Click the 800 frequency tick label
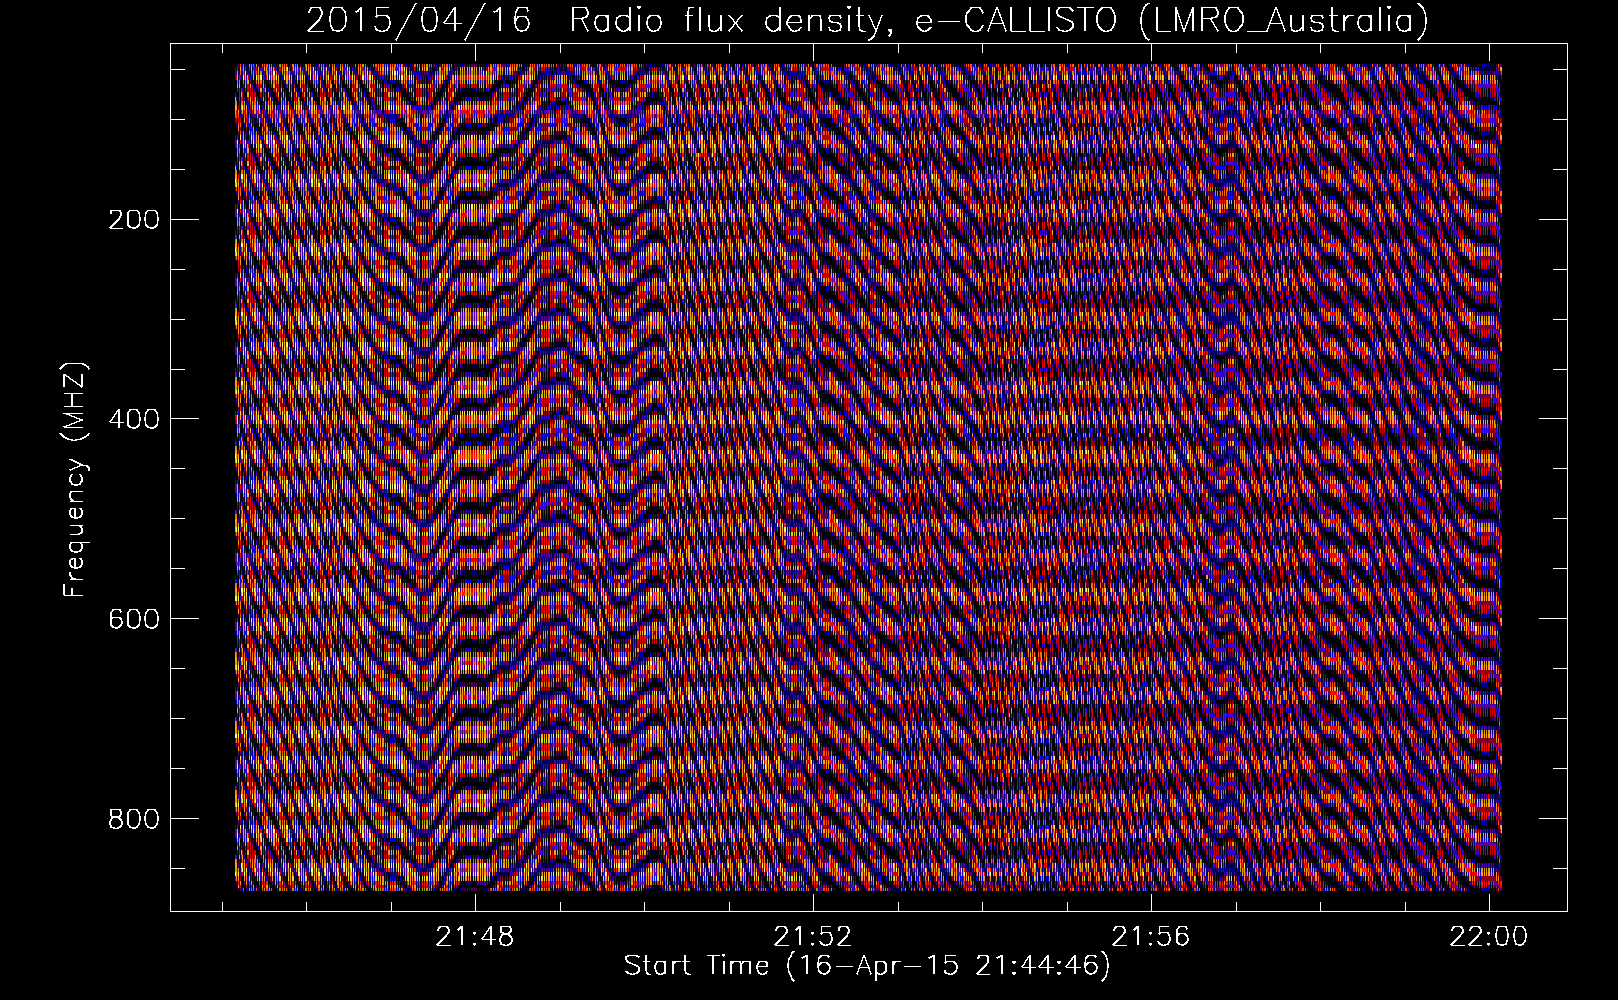The height and width of the screenshot is (1000, 1618). click(x=133, y=819)
